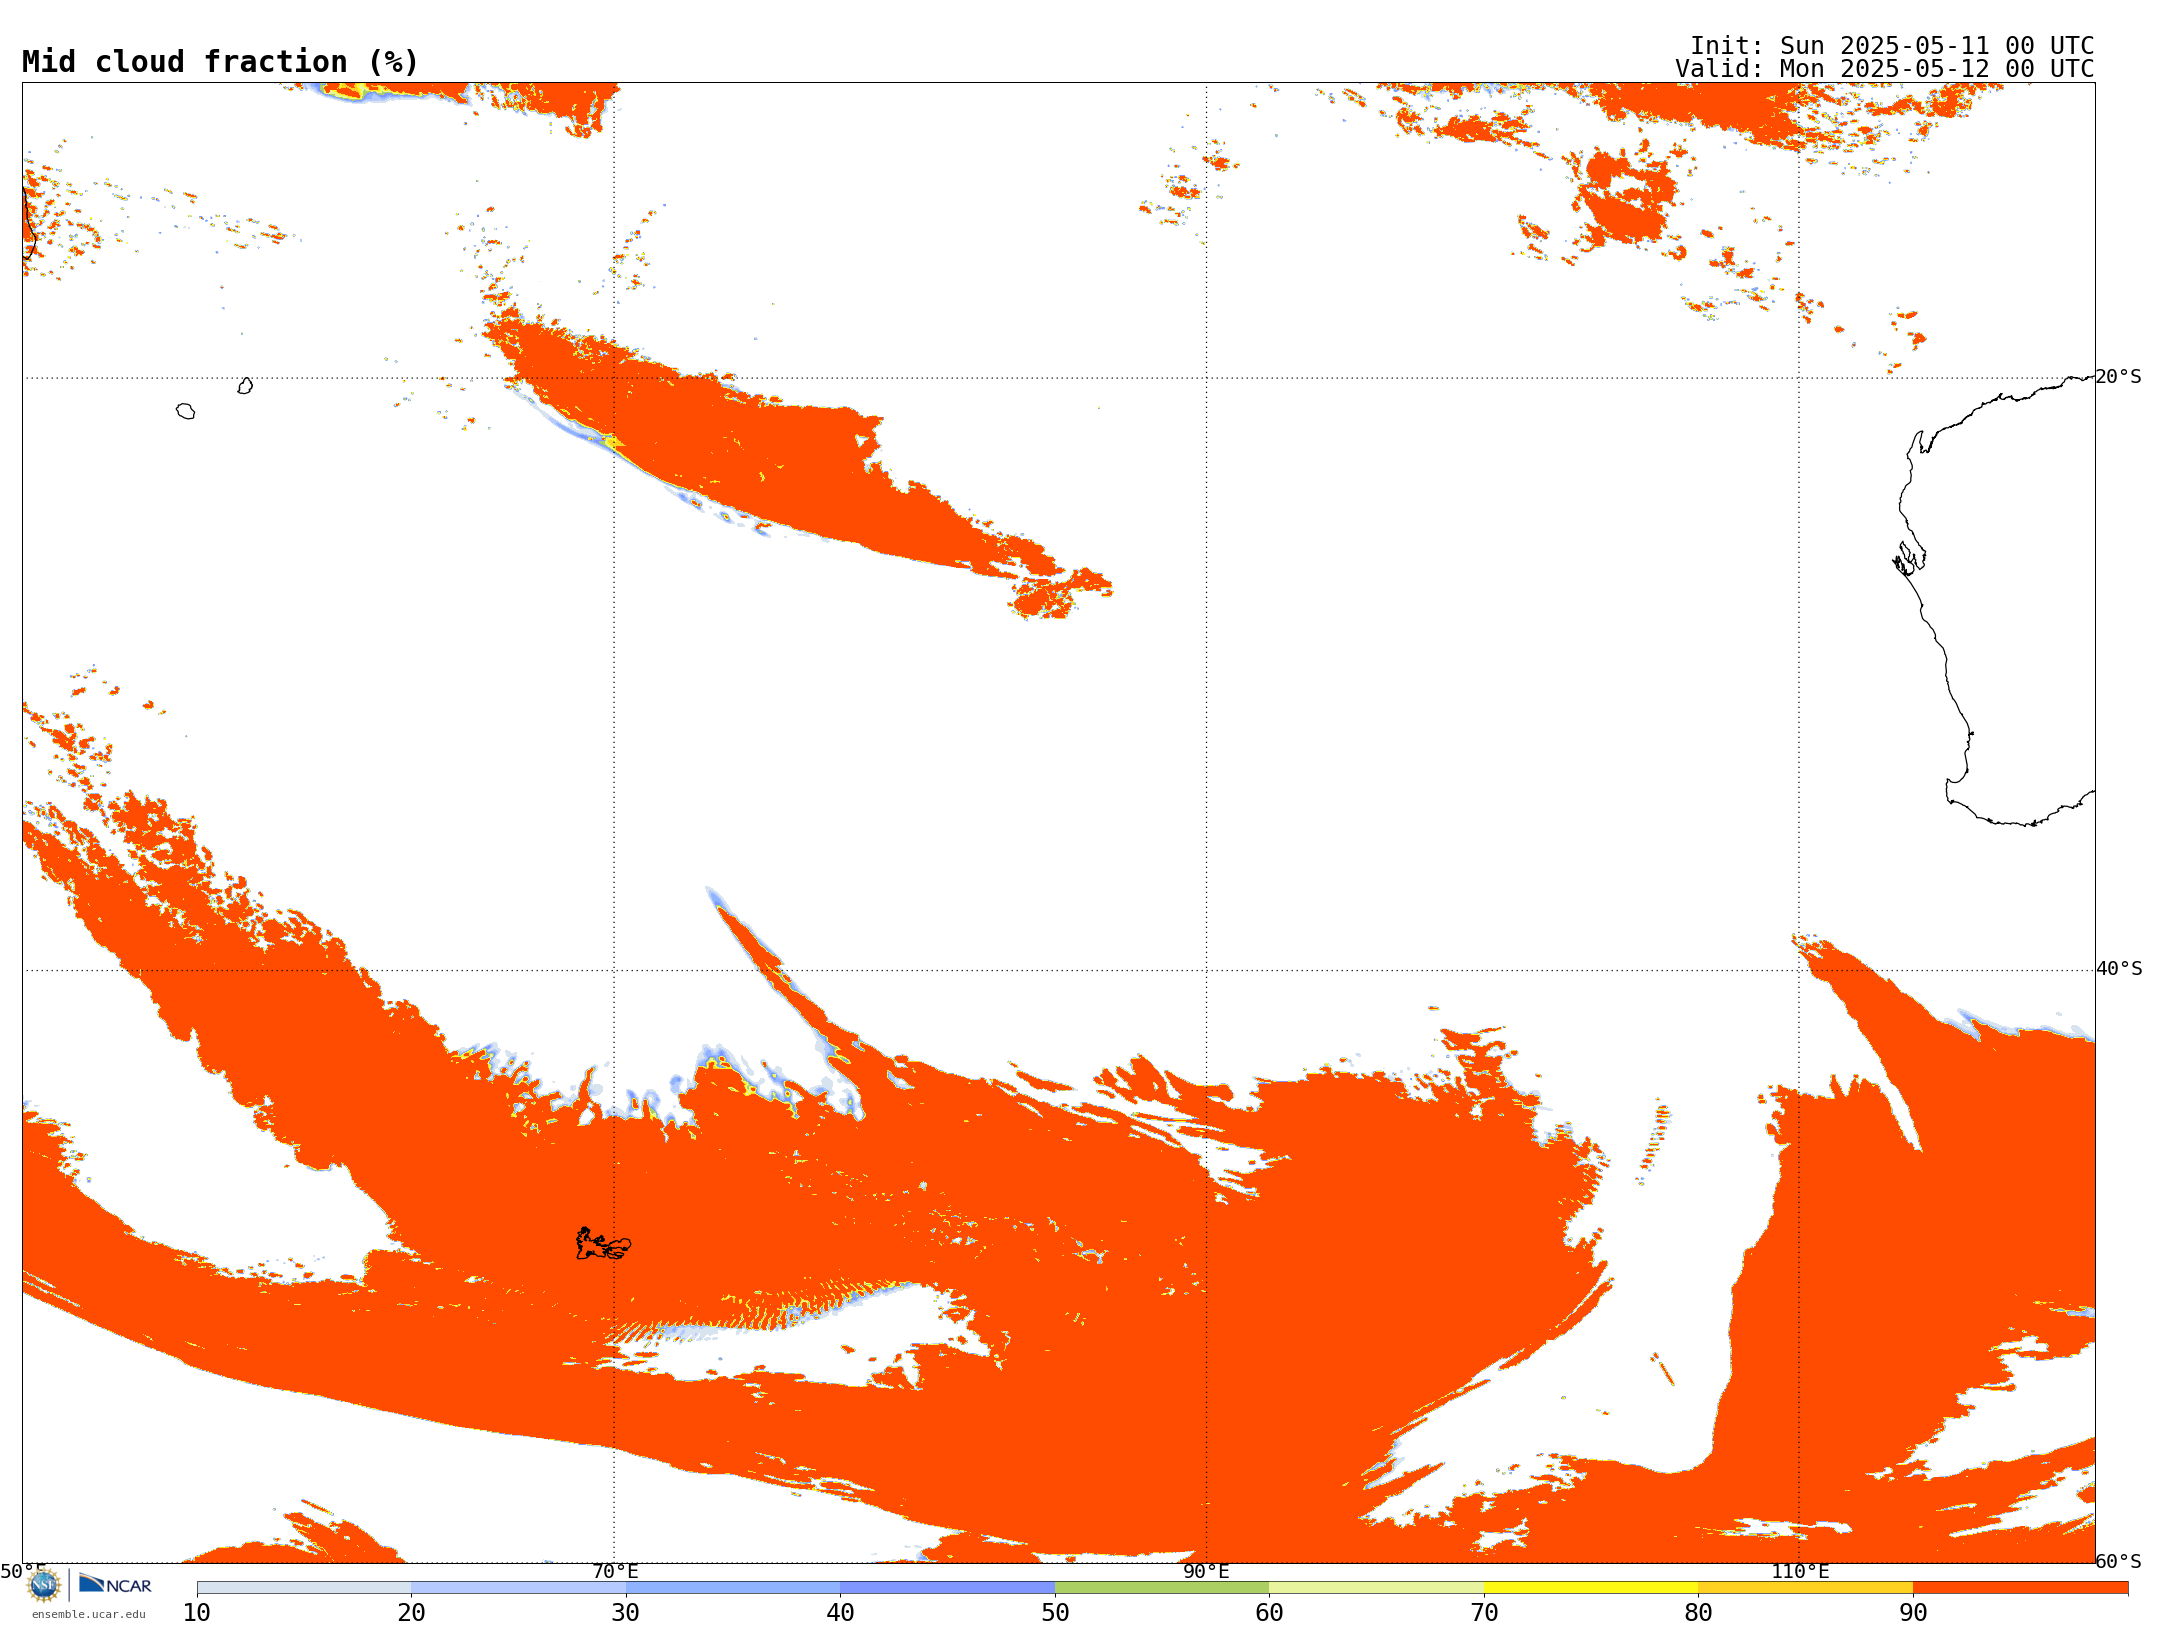Click the 10-20 pale gray colorbar segment

[x=304, y=1588]
